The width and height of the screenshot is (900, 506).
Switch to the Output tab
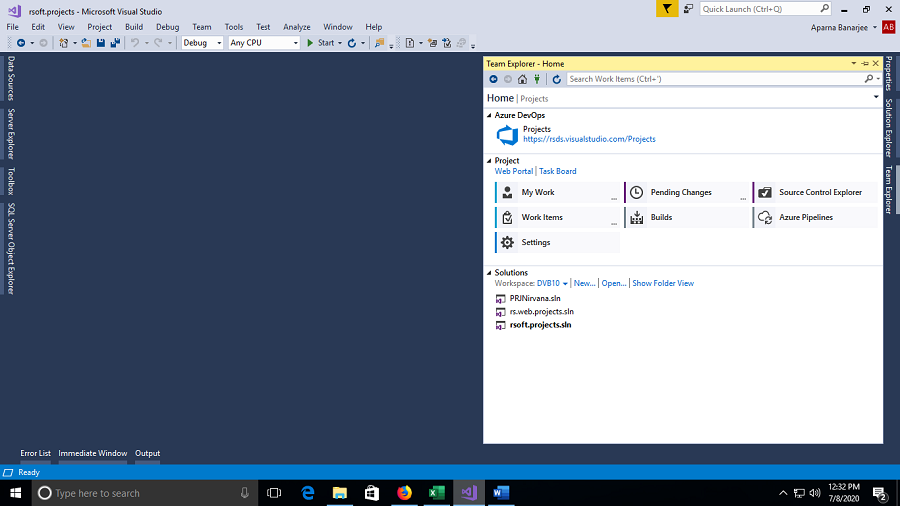coord(148,453)
